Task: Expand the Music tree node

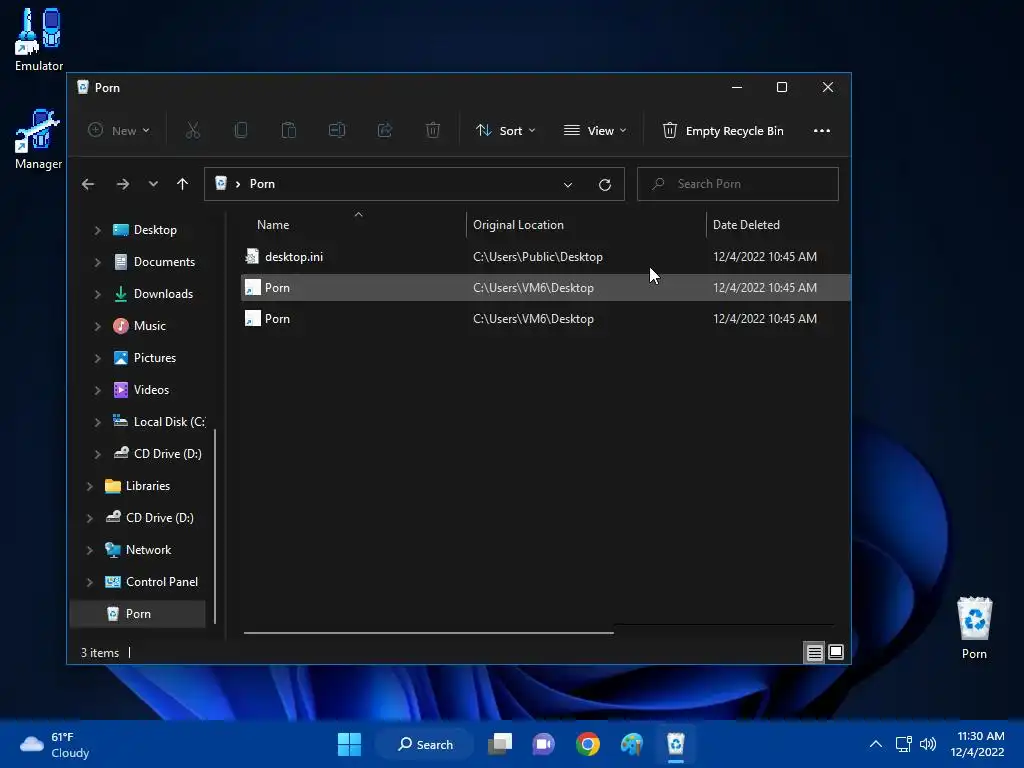Action: pyautogui.click(x=97, y=326)
